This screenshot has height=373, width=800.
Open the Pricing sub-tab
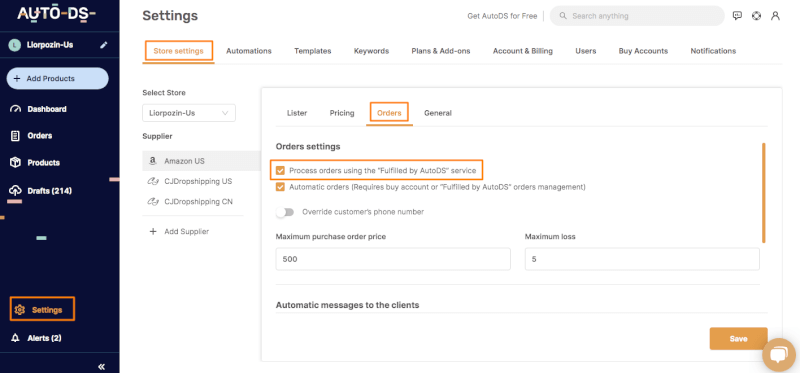pos(342,113)
